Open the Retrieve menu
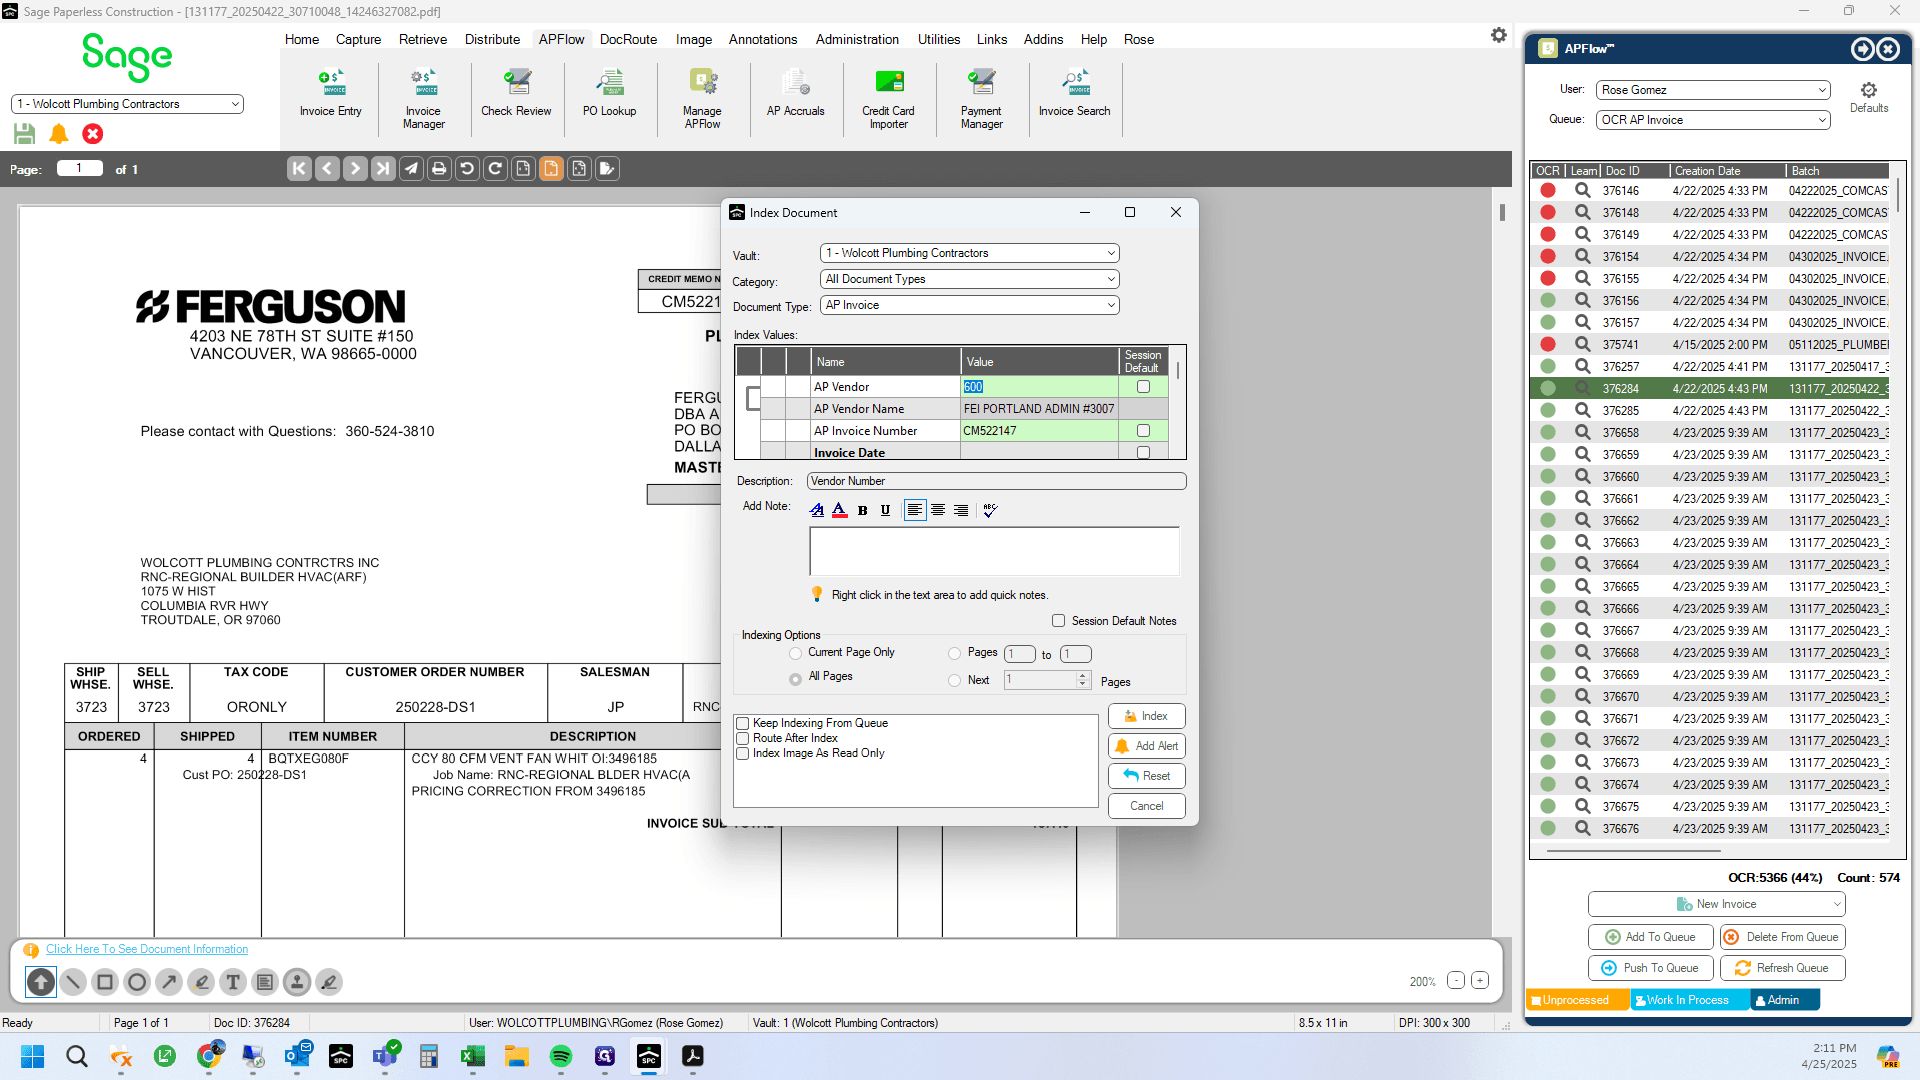 point(423,39)
